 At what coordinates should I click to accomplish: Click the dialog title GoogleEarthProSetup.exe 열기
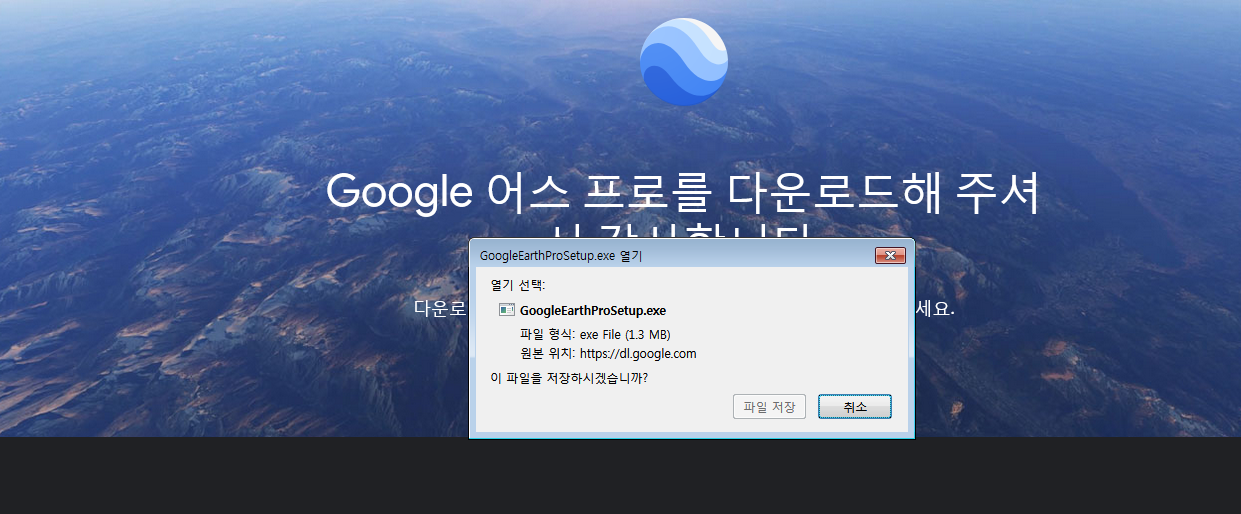pyautogui.click(x=561, y=256)
